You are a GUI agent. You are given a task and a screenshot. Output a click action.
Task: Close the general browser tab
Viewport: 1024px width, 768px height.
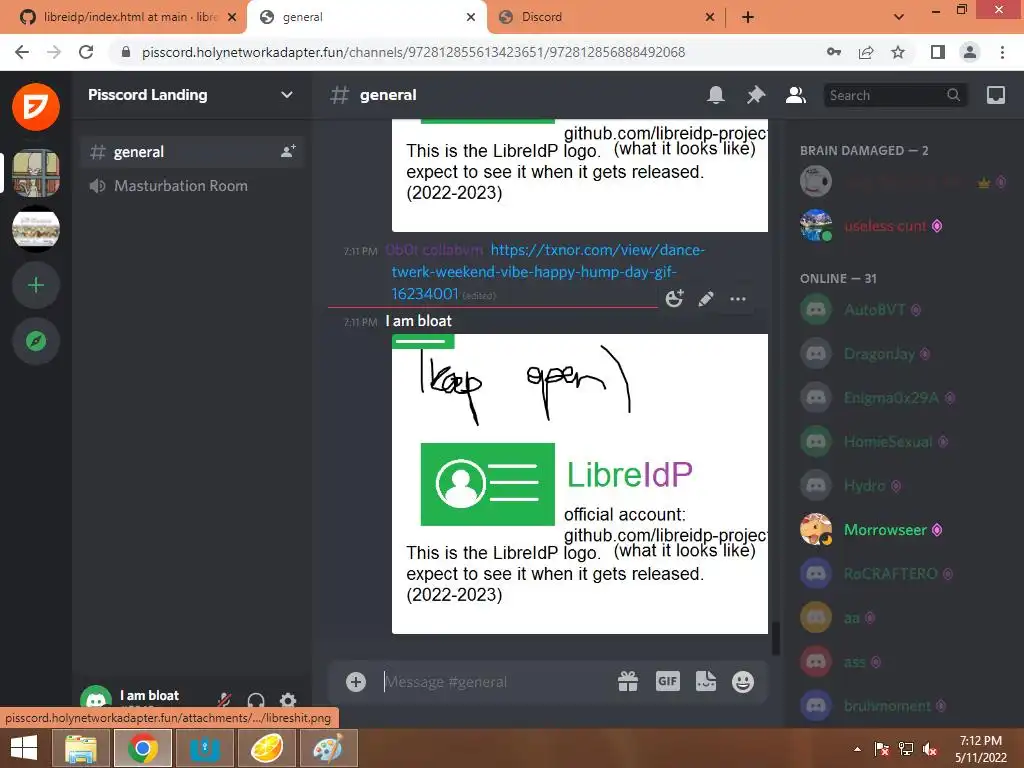[471, 18]
